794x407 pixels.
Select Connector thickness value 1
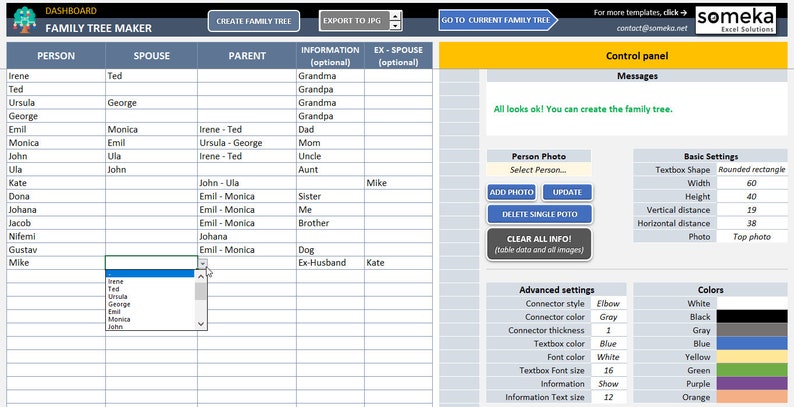click(x=608, y=330)
